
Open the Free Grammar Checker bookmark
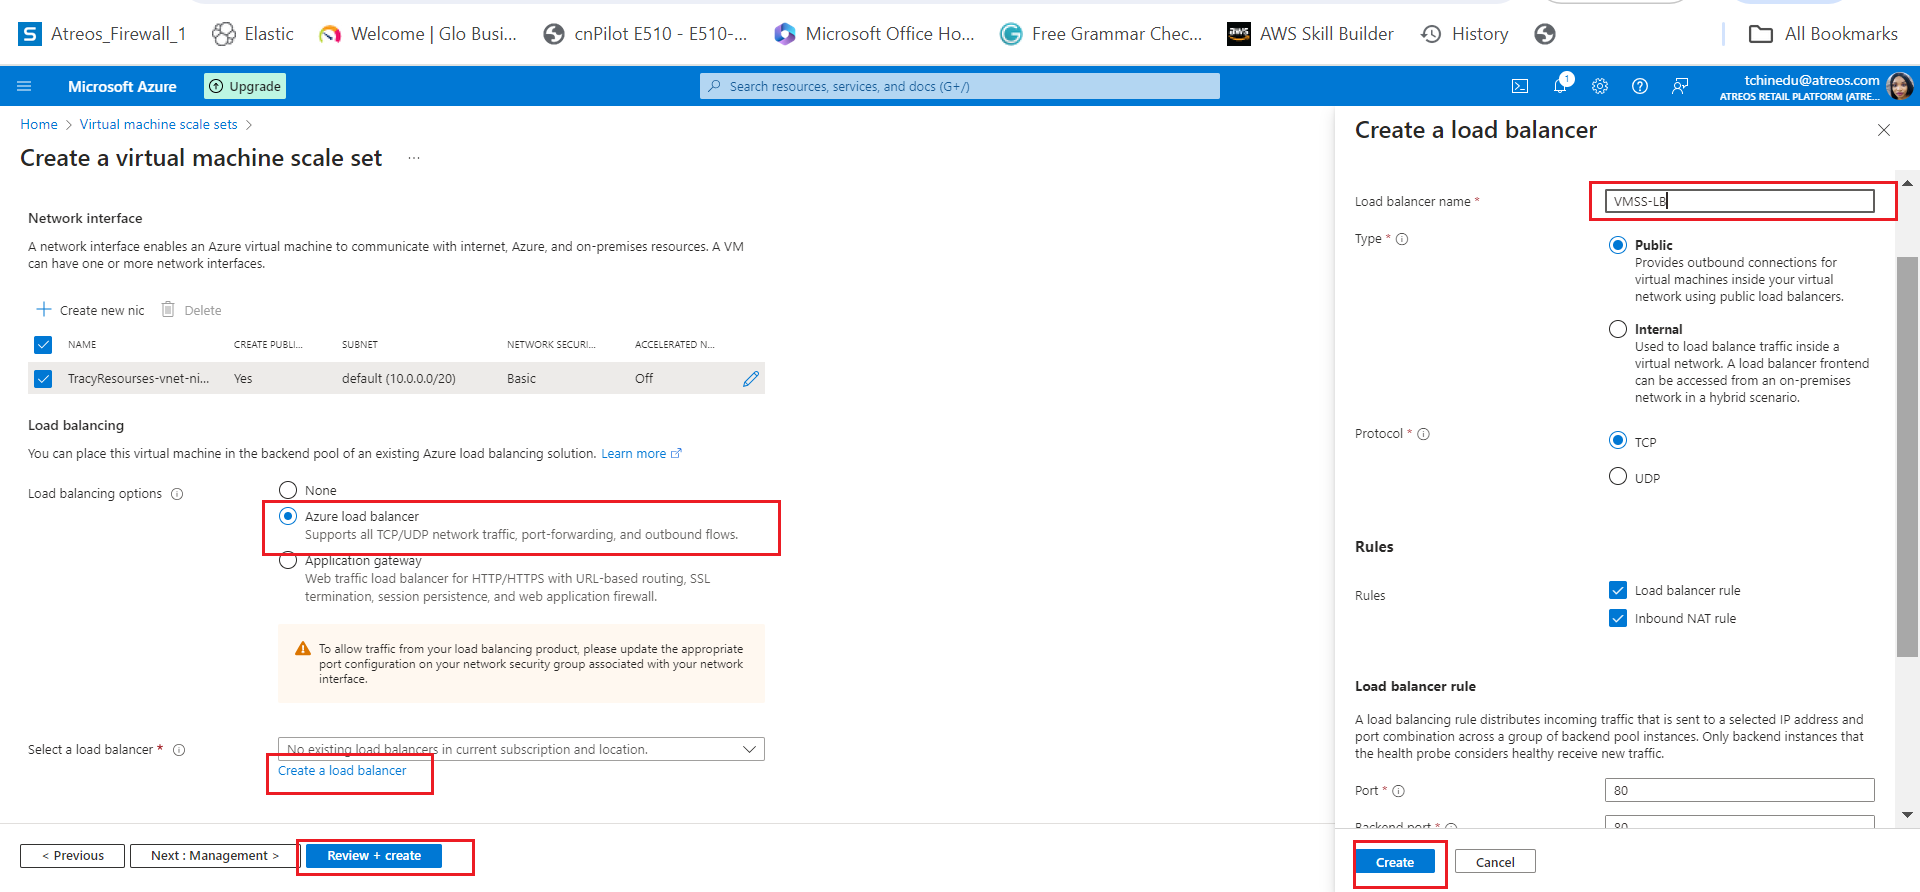(x=1102, y=34)
